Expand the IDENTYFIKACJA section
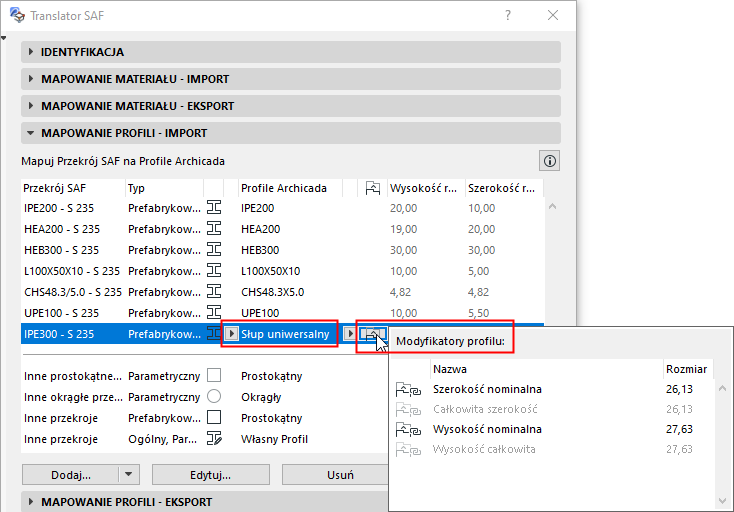 291,52
